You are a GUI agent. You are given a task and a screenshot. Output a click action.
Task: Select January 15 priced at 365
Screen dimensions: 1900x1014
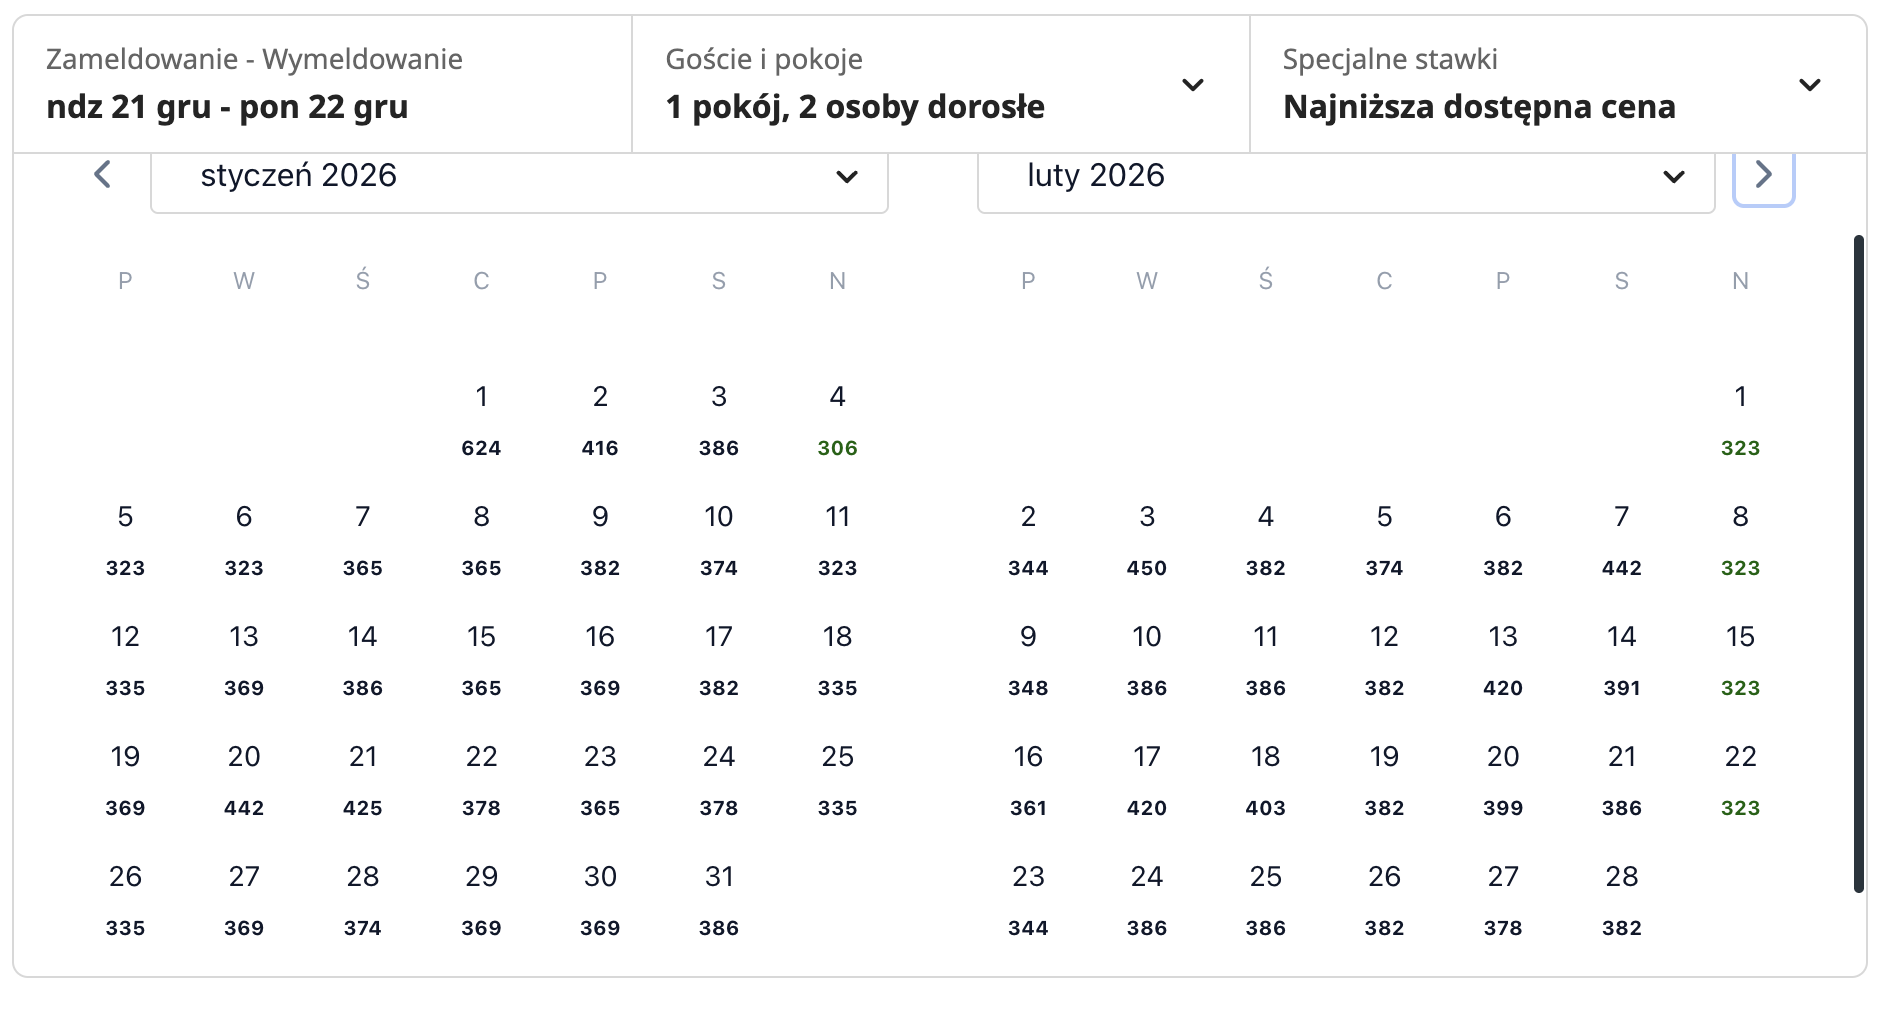coord(481,658)
